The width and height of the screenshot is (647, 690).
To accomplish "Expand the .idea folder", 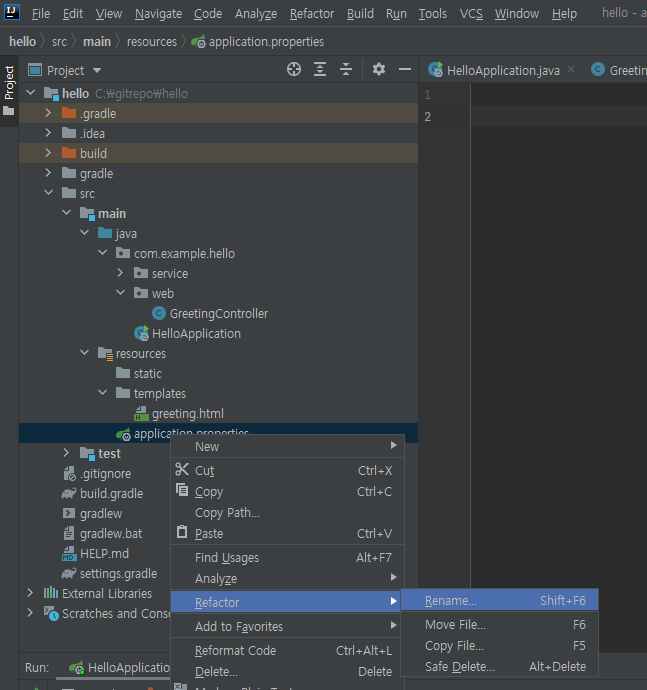I will pyautogui.click(x=48, y=133).
